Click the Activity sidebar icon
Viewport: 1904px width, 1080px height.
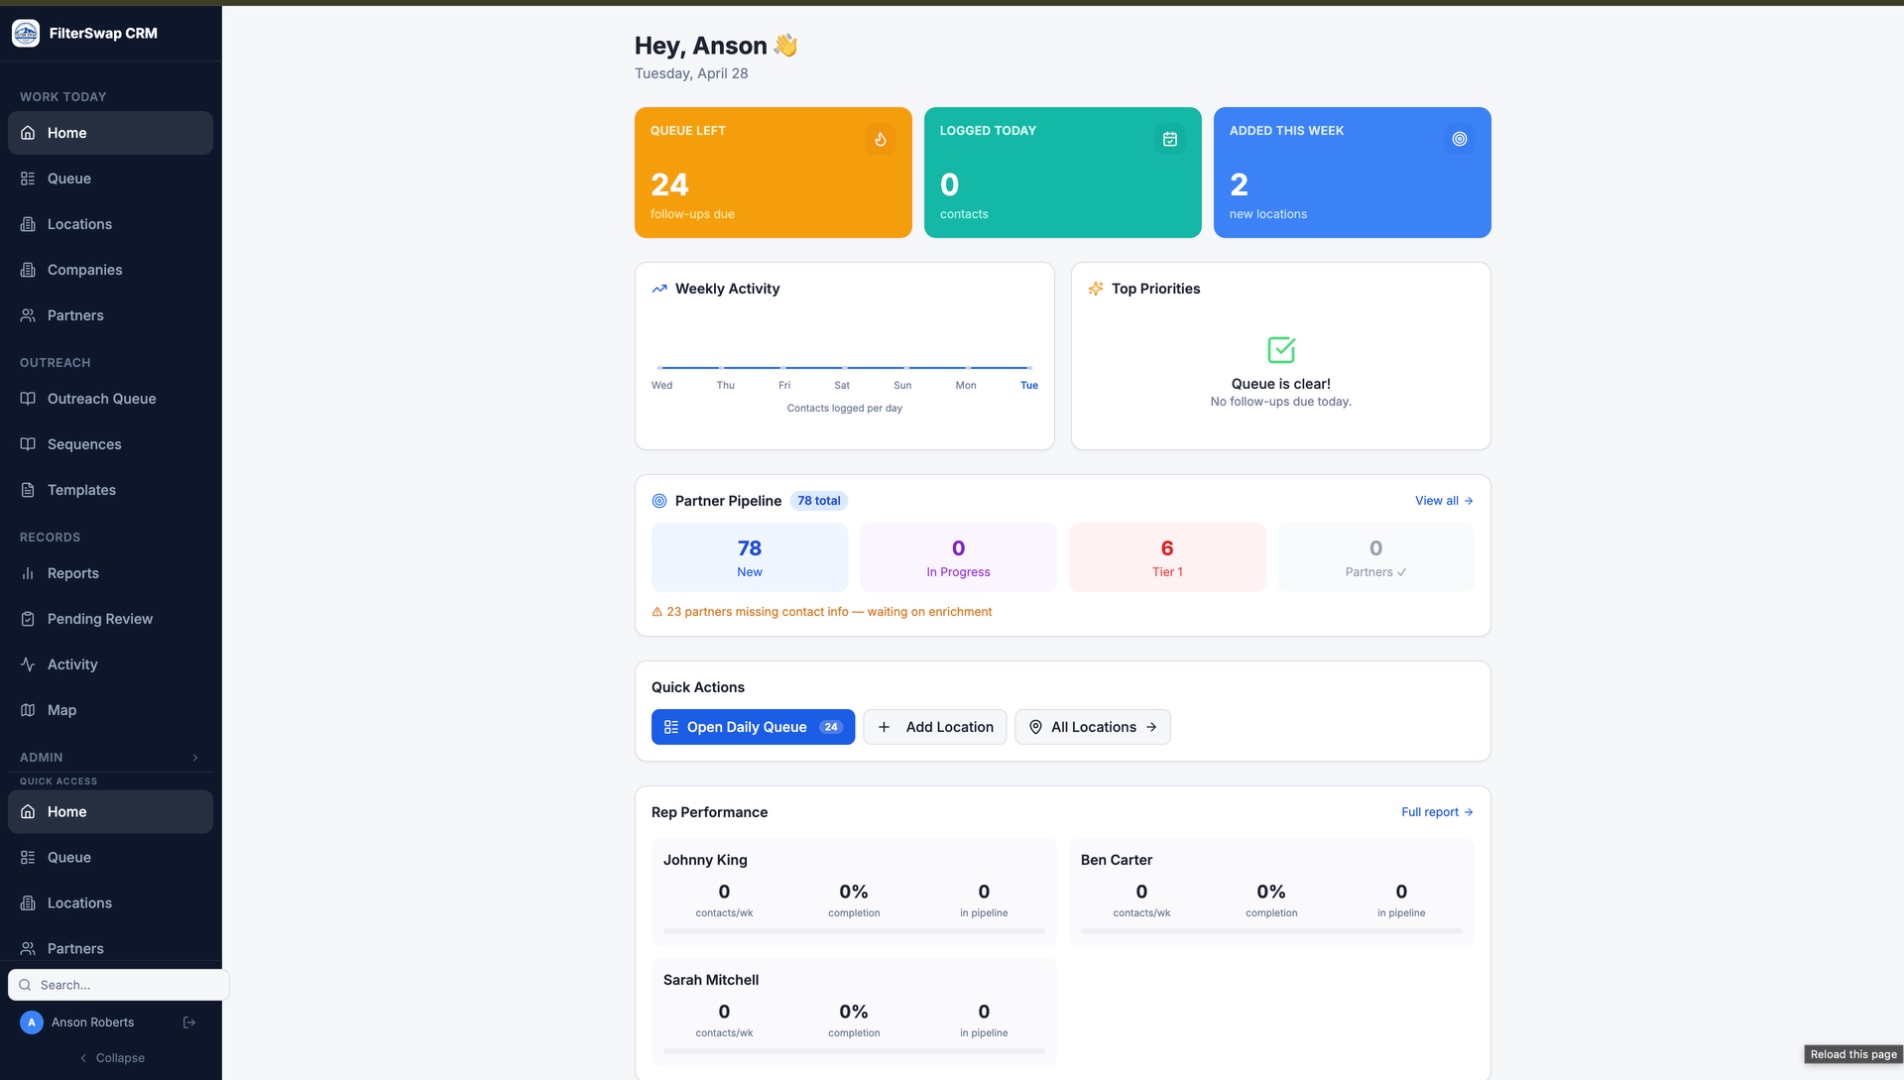(x=27, y=665)
